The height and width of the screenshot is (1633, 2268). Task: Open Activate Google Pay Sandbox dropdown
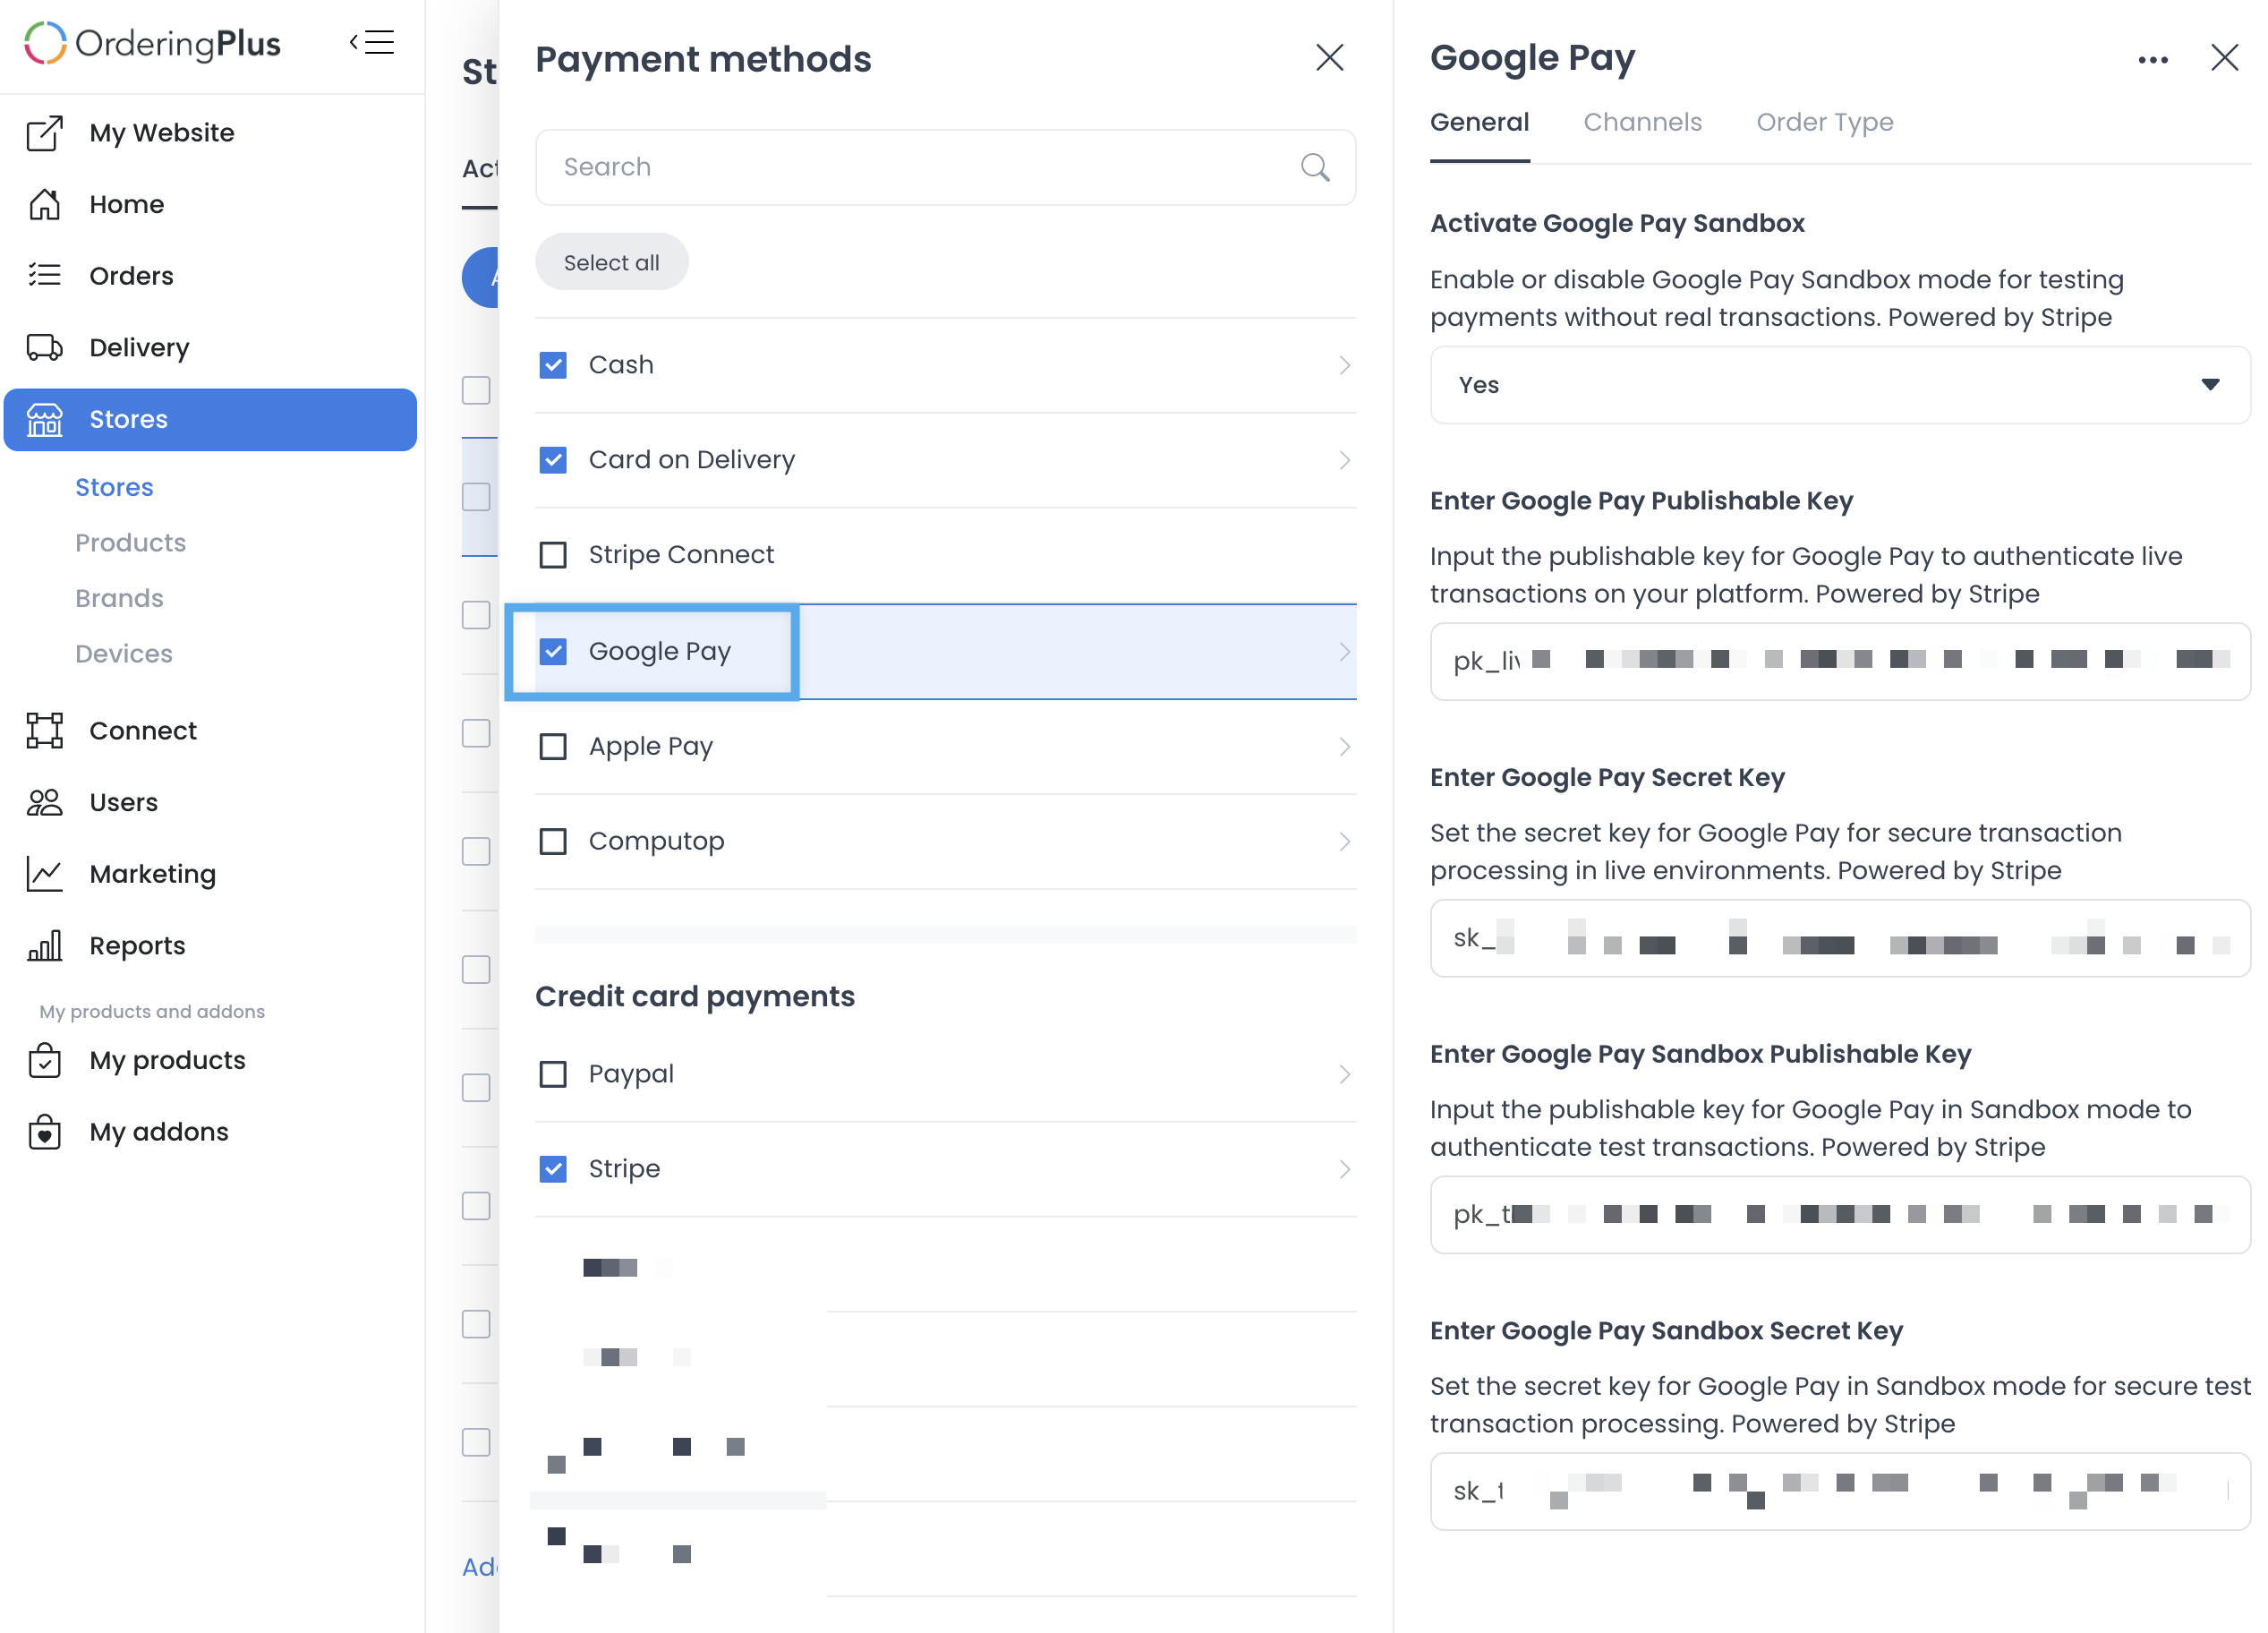(x=1839, y=385)
